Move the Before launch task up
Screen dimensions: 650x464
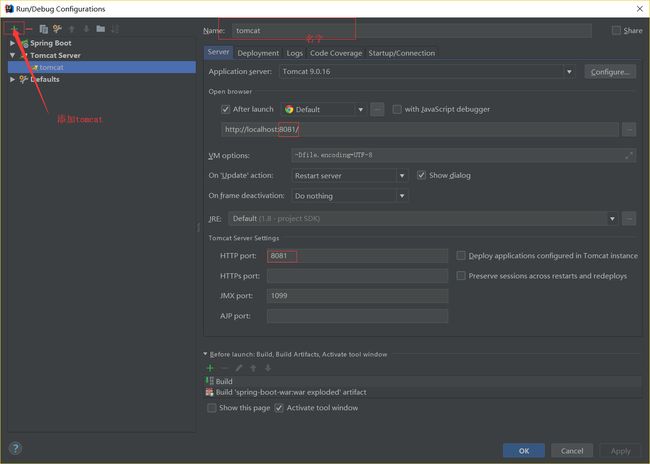(x=253, y=368)
